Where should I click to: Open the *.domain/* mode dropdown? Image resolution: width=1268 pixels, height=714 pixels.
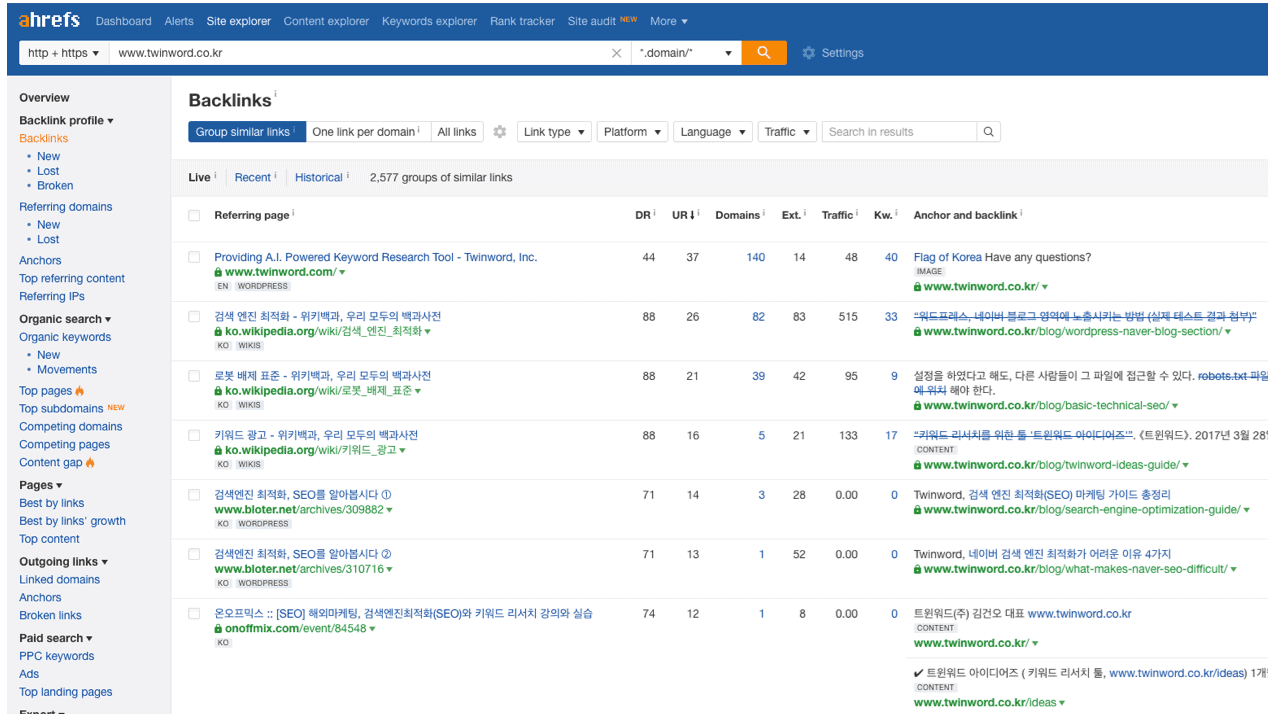(x=686, y=53)
